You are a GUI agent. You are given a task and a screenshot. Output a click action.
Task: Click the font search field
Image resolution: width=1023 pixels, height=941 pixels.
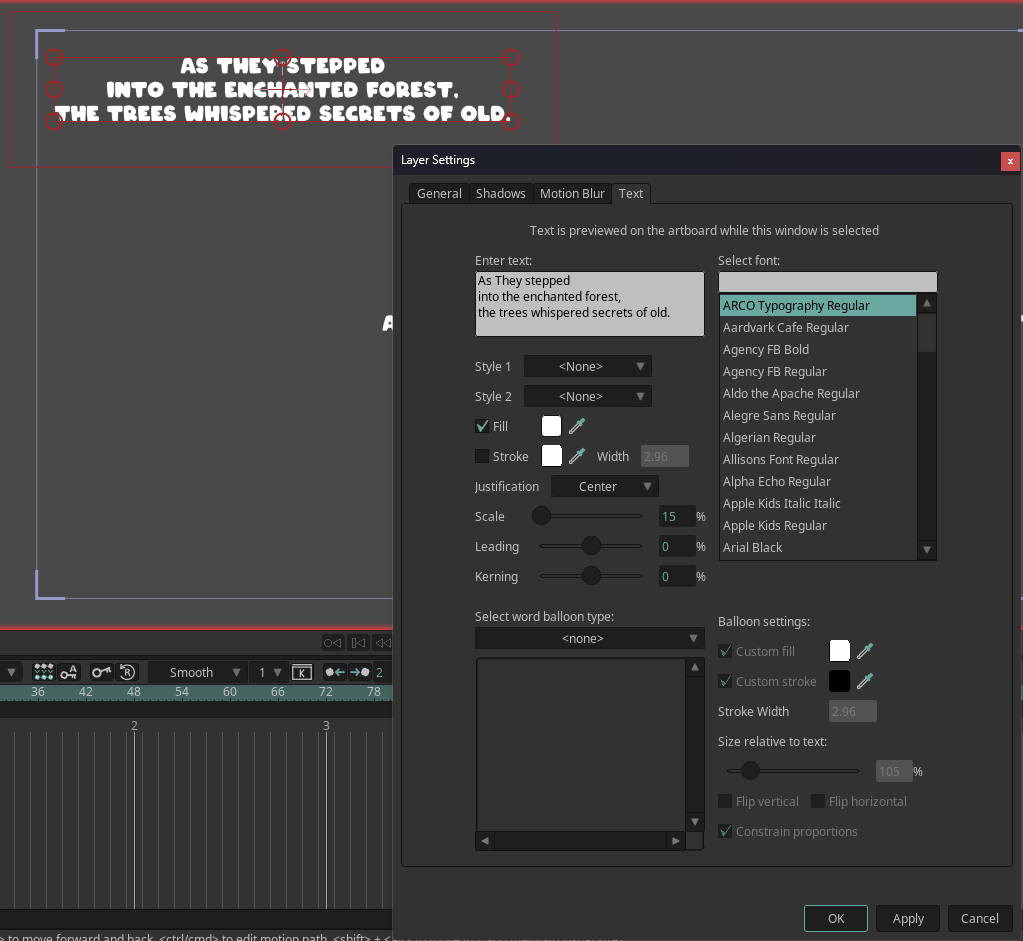[827, 282]
